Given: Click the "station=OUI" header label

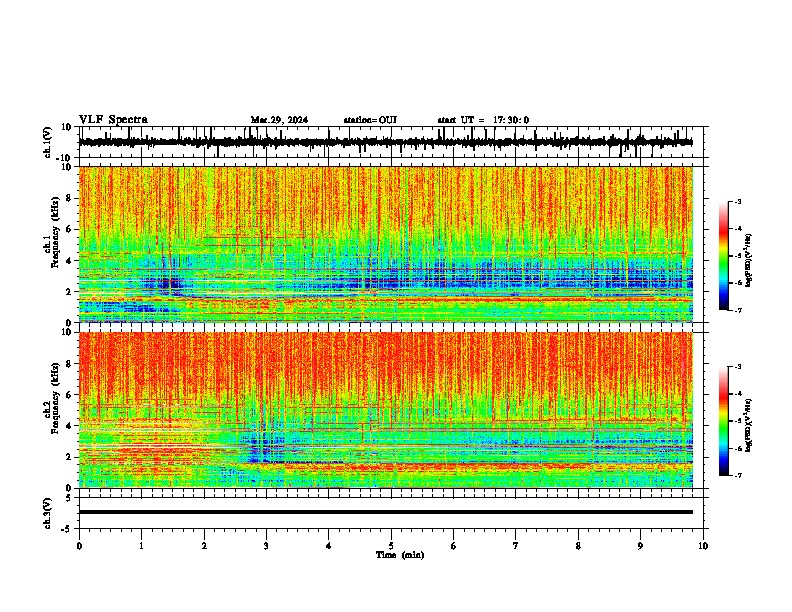Looking at the screenshot, I should click(x=370, y=120).
